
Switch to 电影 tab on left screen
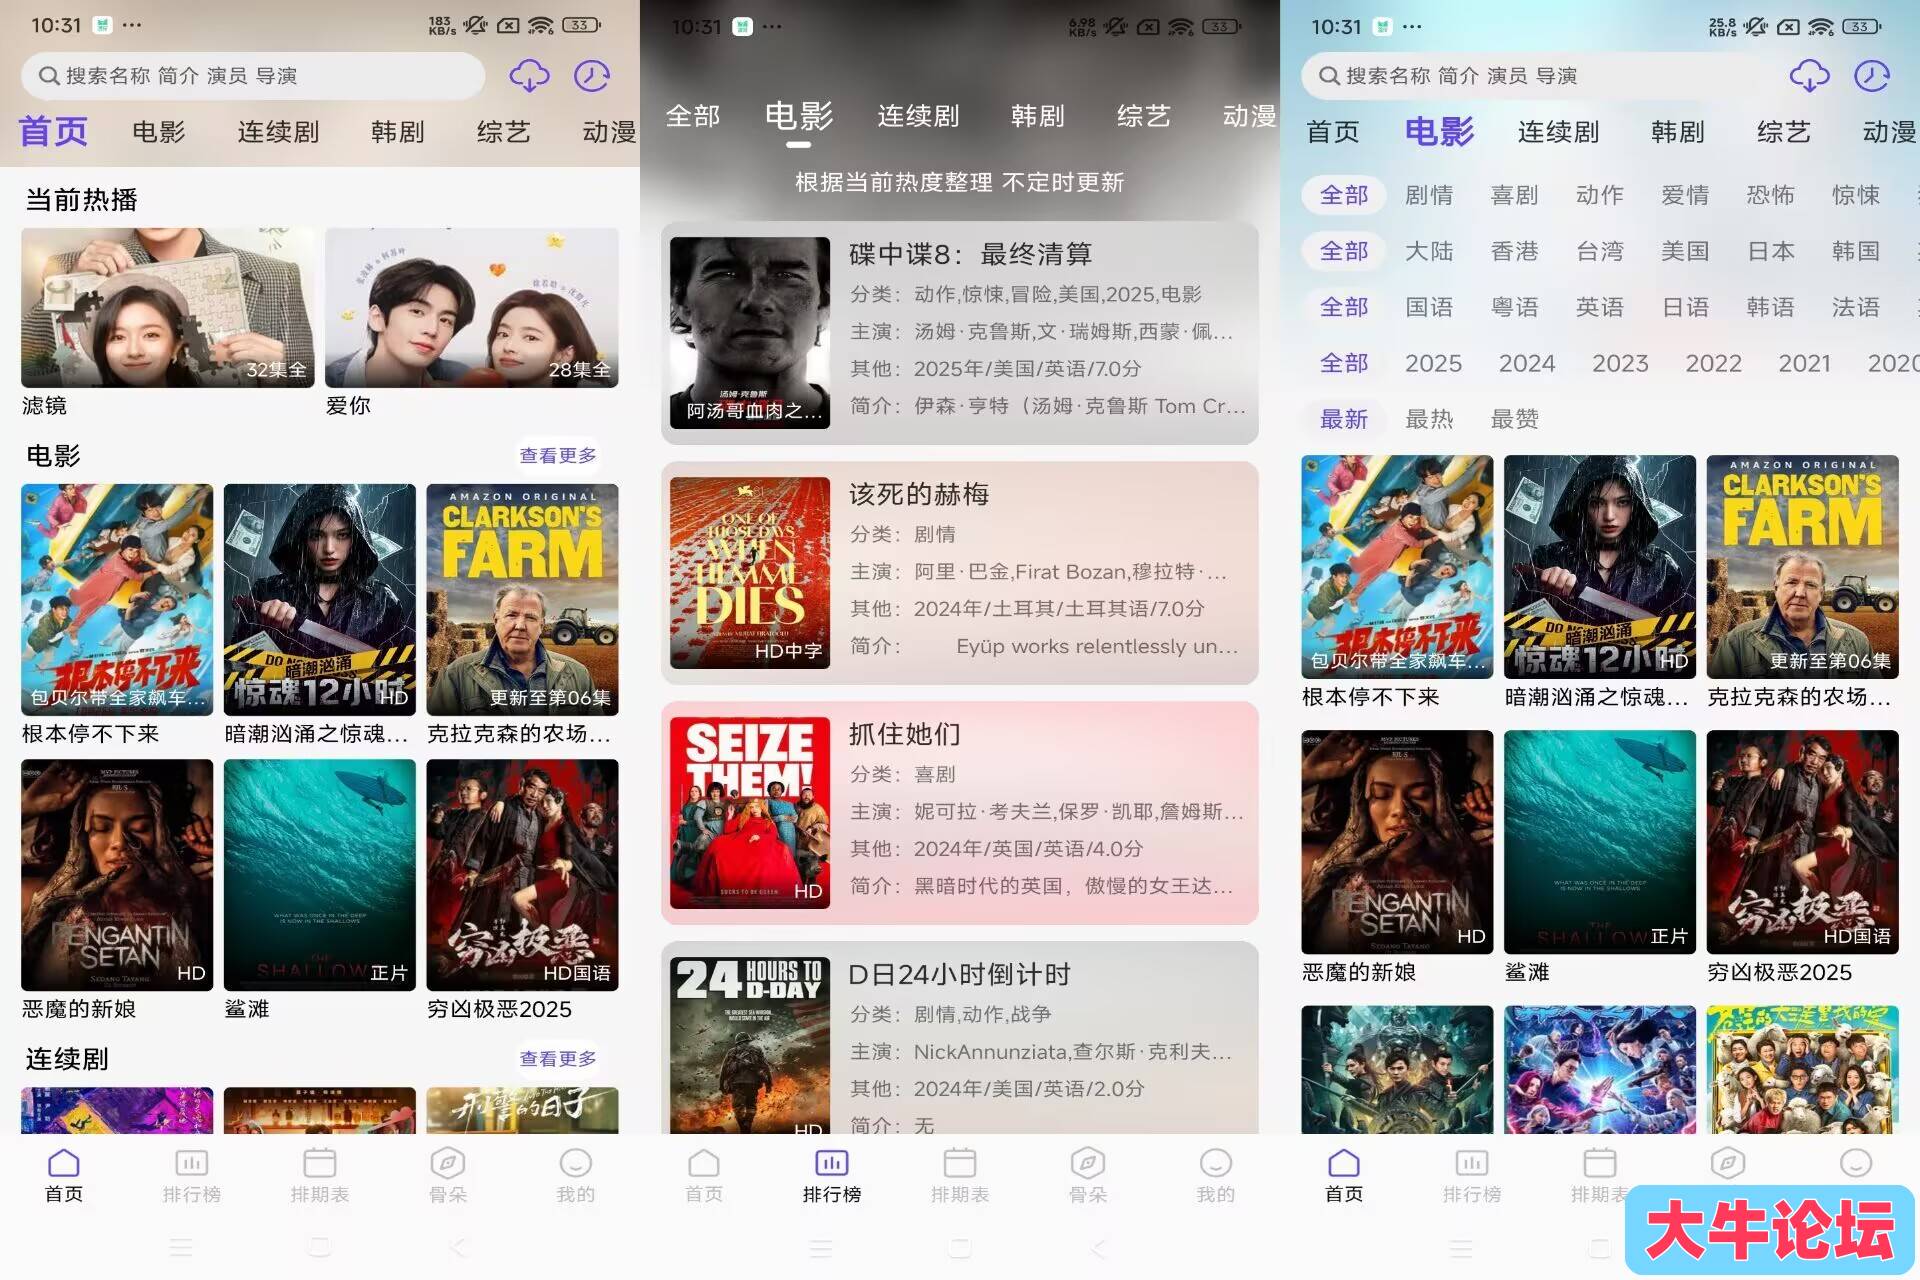[x=159, y=132]
